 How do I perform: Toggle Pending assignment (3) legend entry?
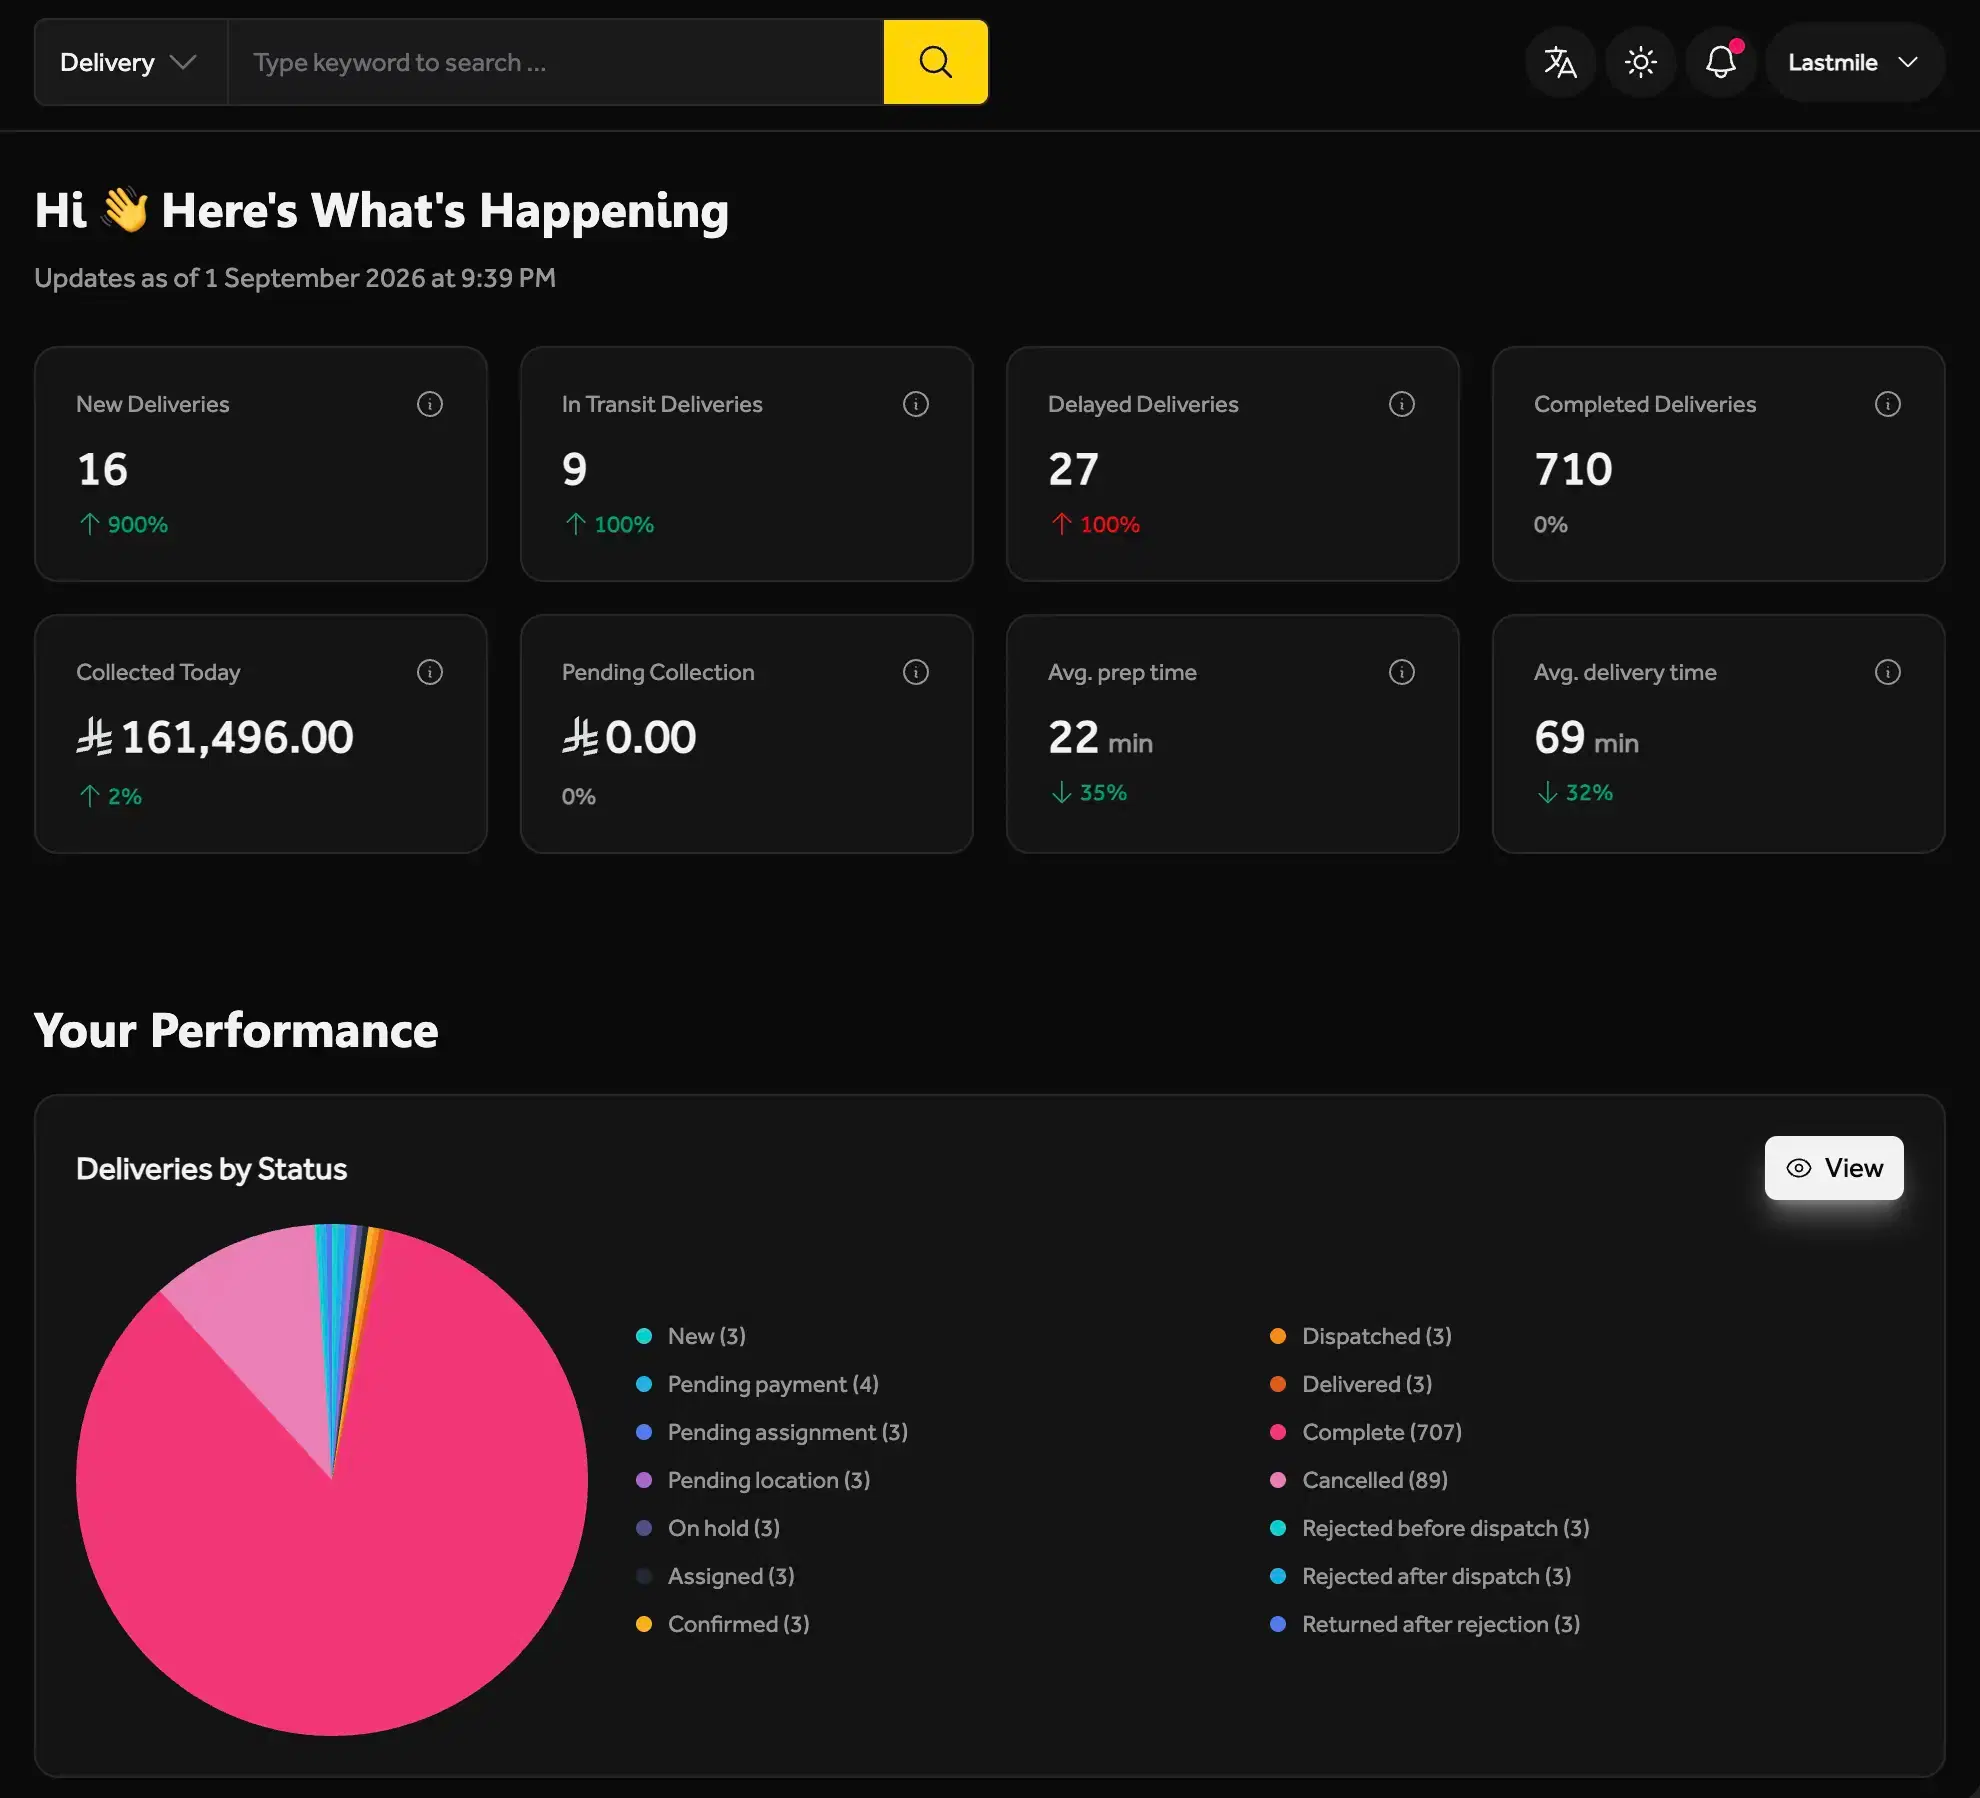point(772,1432)
